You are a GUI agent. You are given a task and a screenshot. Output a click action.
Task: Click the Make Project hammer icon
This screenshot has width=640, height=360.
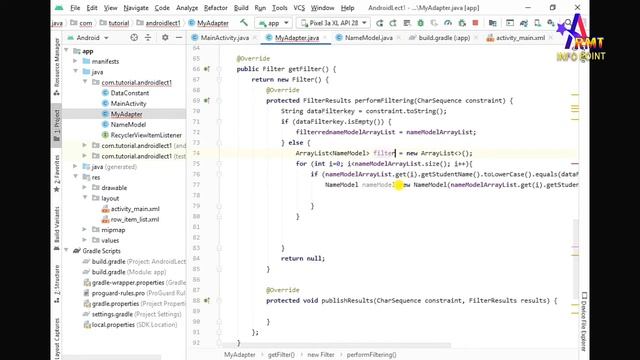pos(244,23)
